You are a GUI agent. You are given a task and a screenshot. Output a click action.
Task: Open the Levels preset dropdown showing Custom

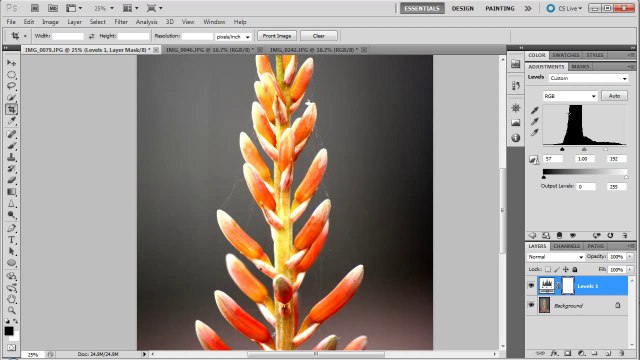[588, 78]
